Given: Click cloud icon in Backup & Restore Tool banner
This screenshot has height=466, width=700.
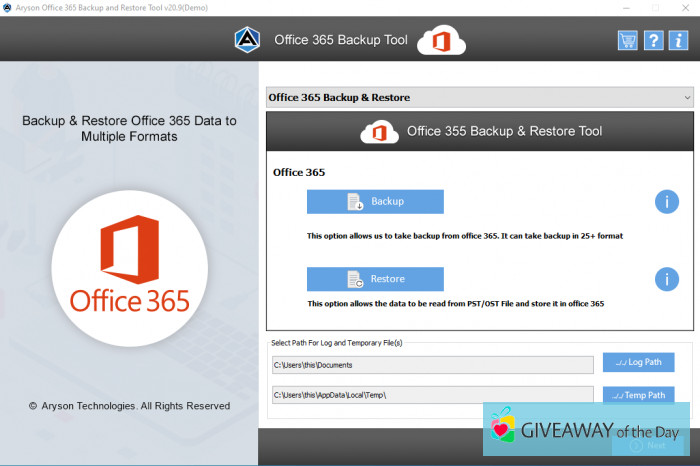Looking at the screenshot, I should click(380, 131).
